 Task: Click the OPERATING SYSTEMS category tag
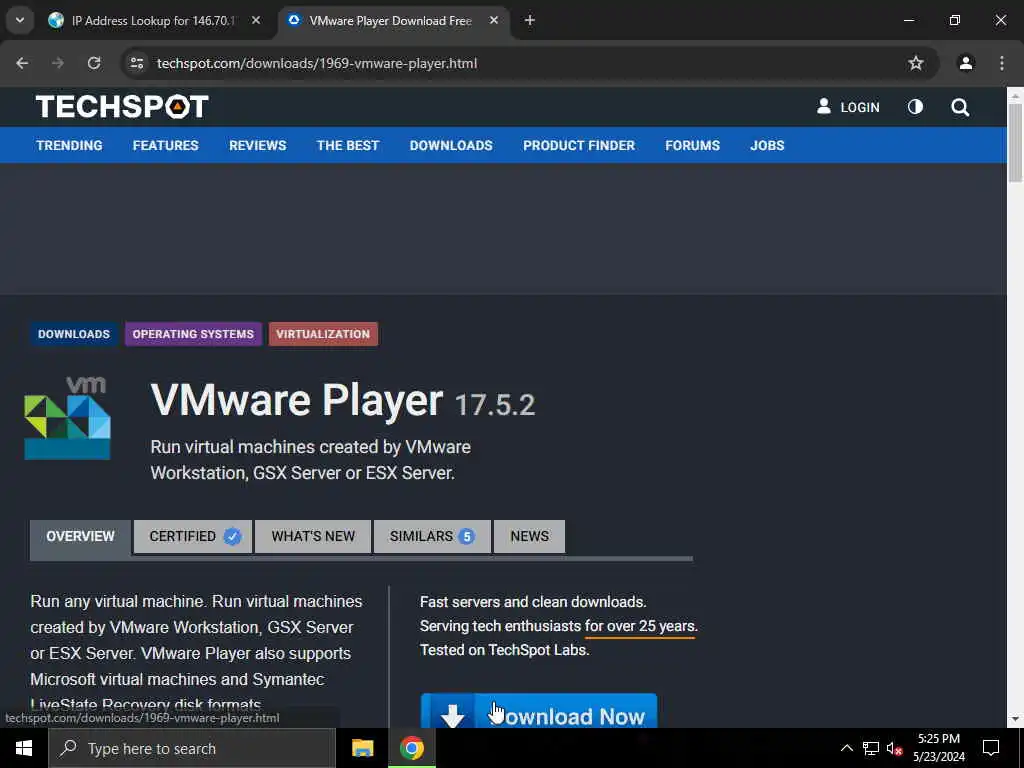(193, 334)
